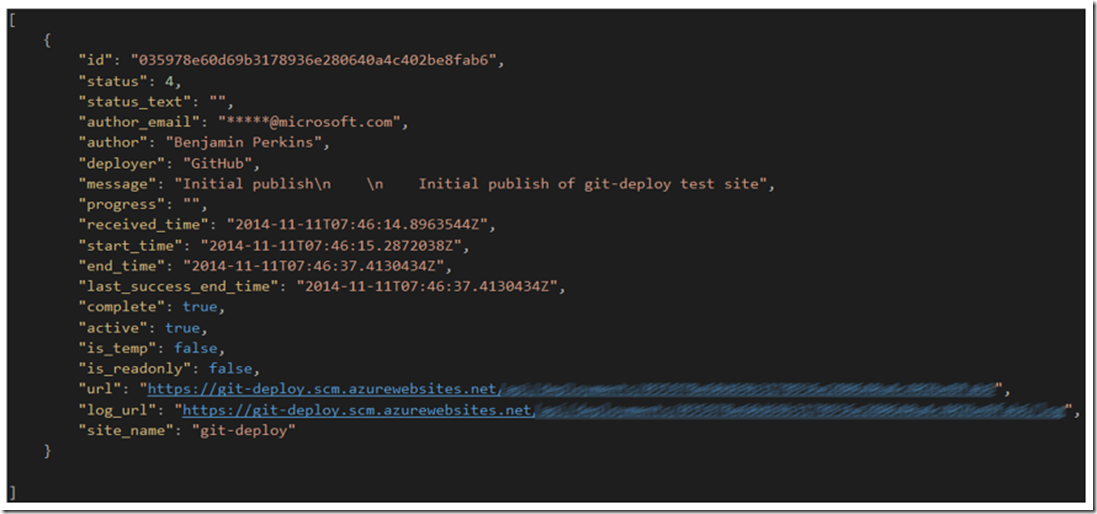
Task: Click the true value of complete
Action: (200, 307)
